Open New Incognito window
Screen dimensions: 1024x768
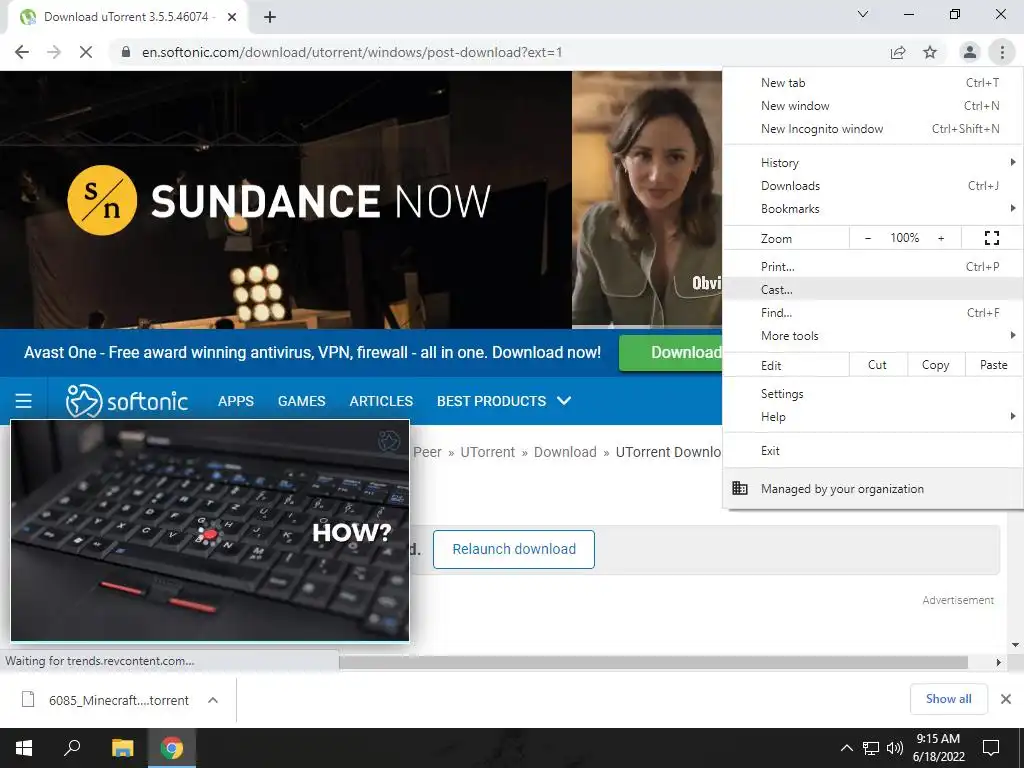click(873, 129)
